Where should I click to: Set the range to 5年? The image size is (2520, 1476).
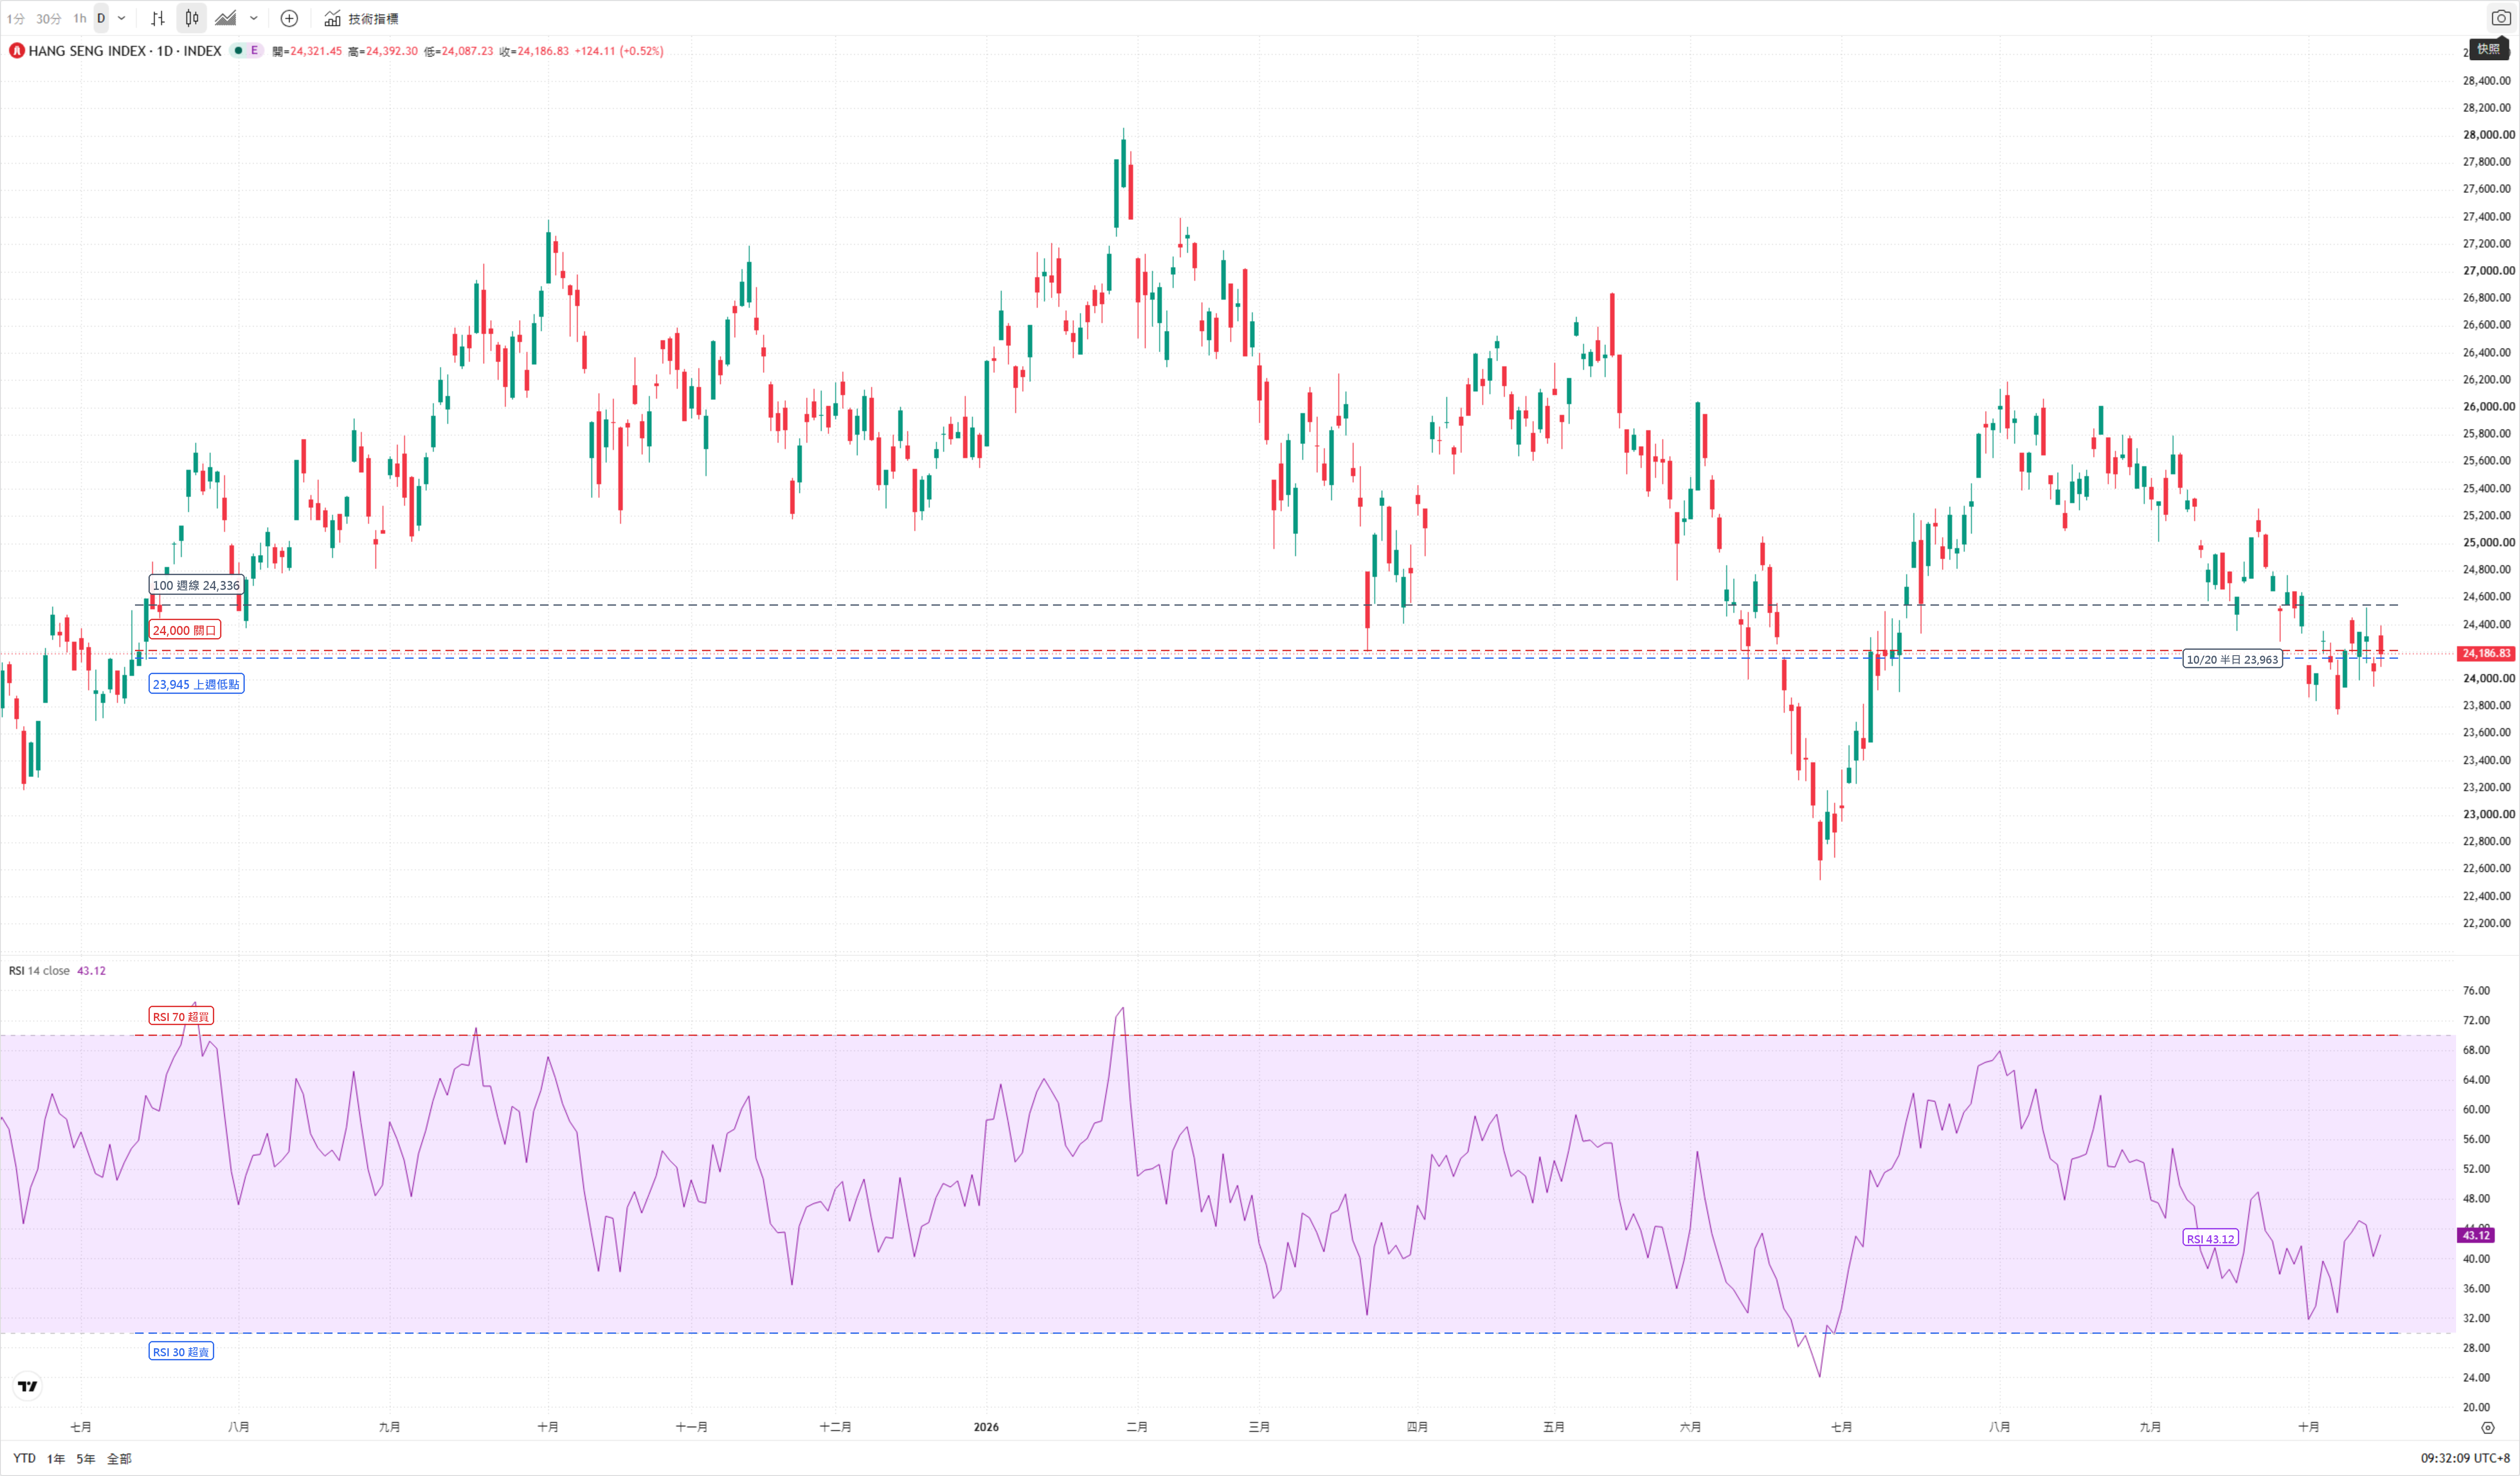tap(86, 1459)
